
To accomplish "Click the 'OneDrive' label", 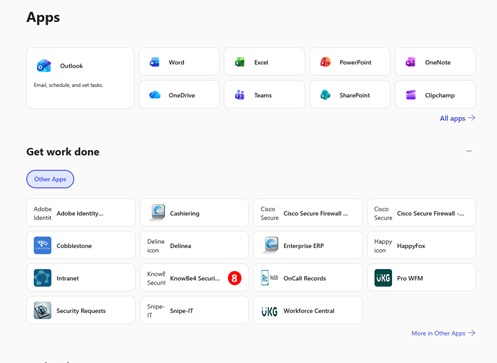I will click(182, 95).
